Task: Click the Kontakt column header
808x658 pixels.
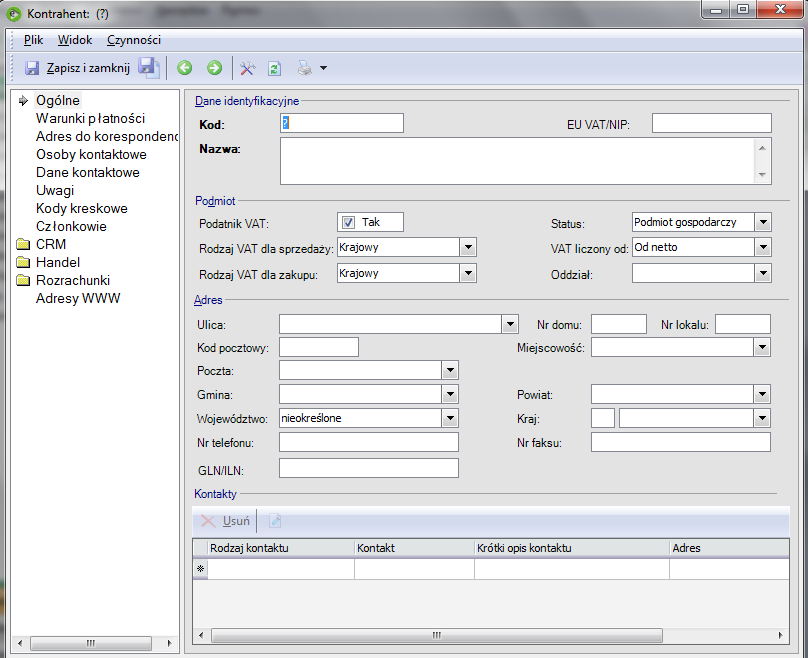Action: [x=414, y=548]
